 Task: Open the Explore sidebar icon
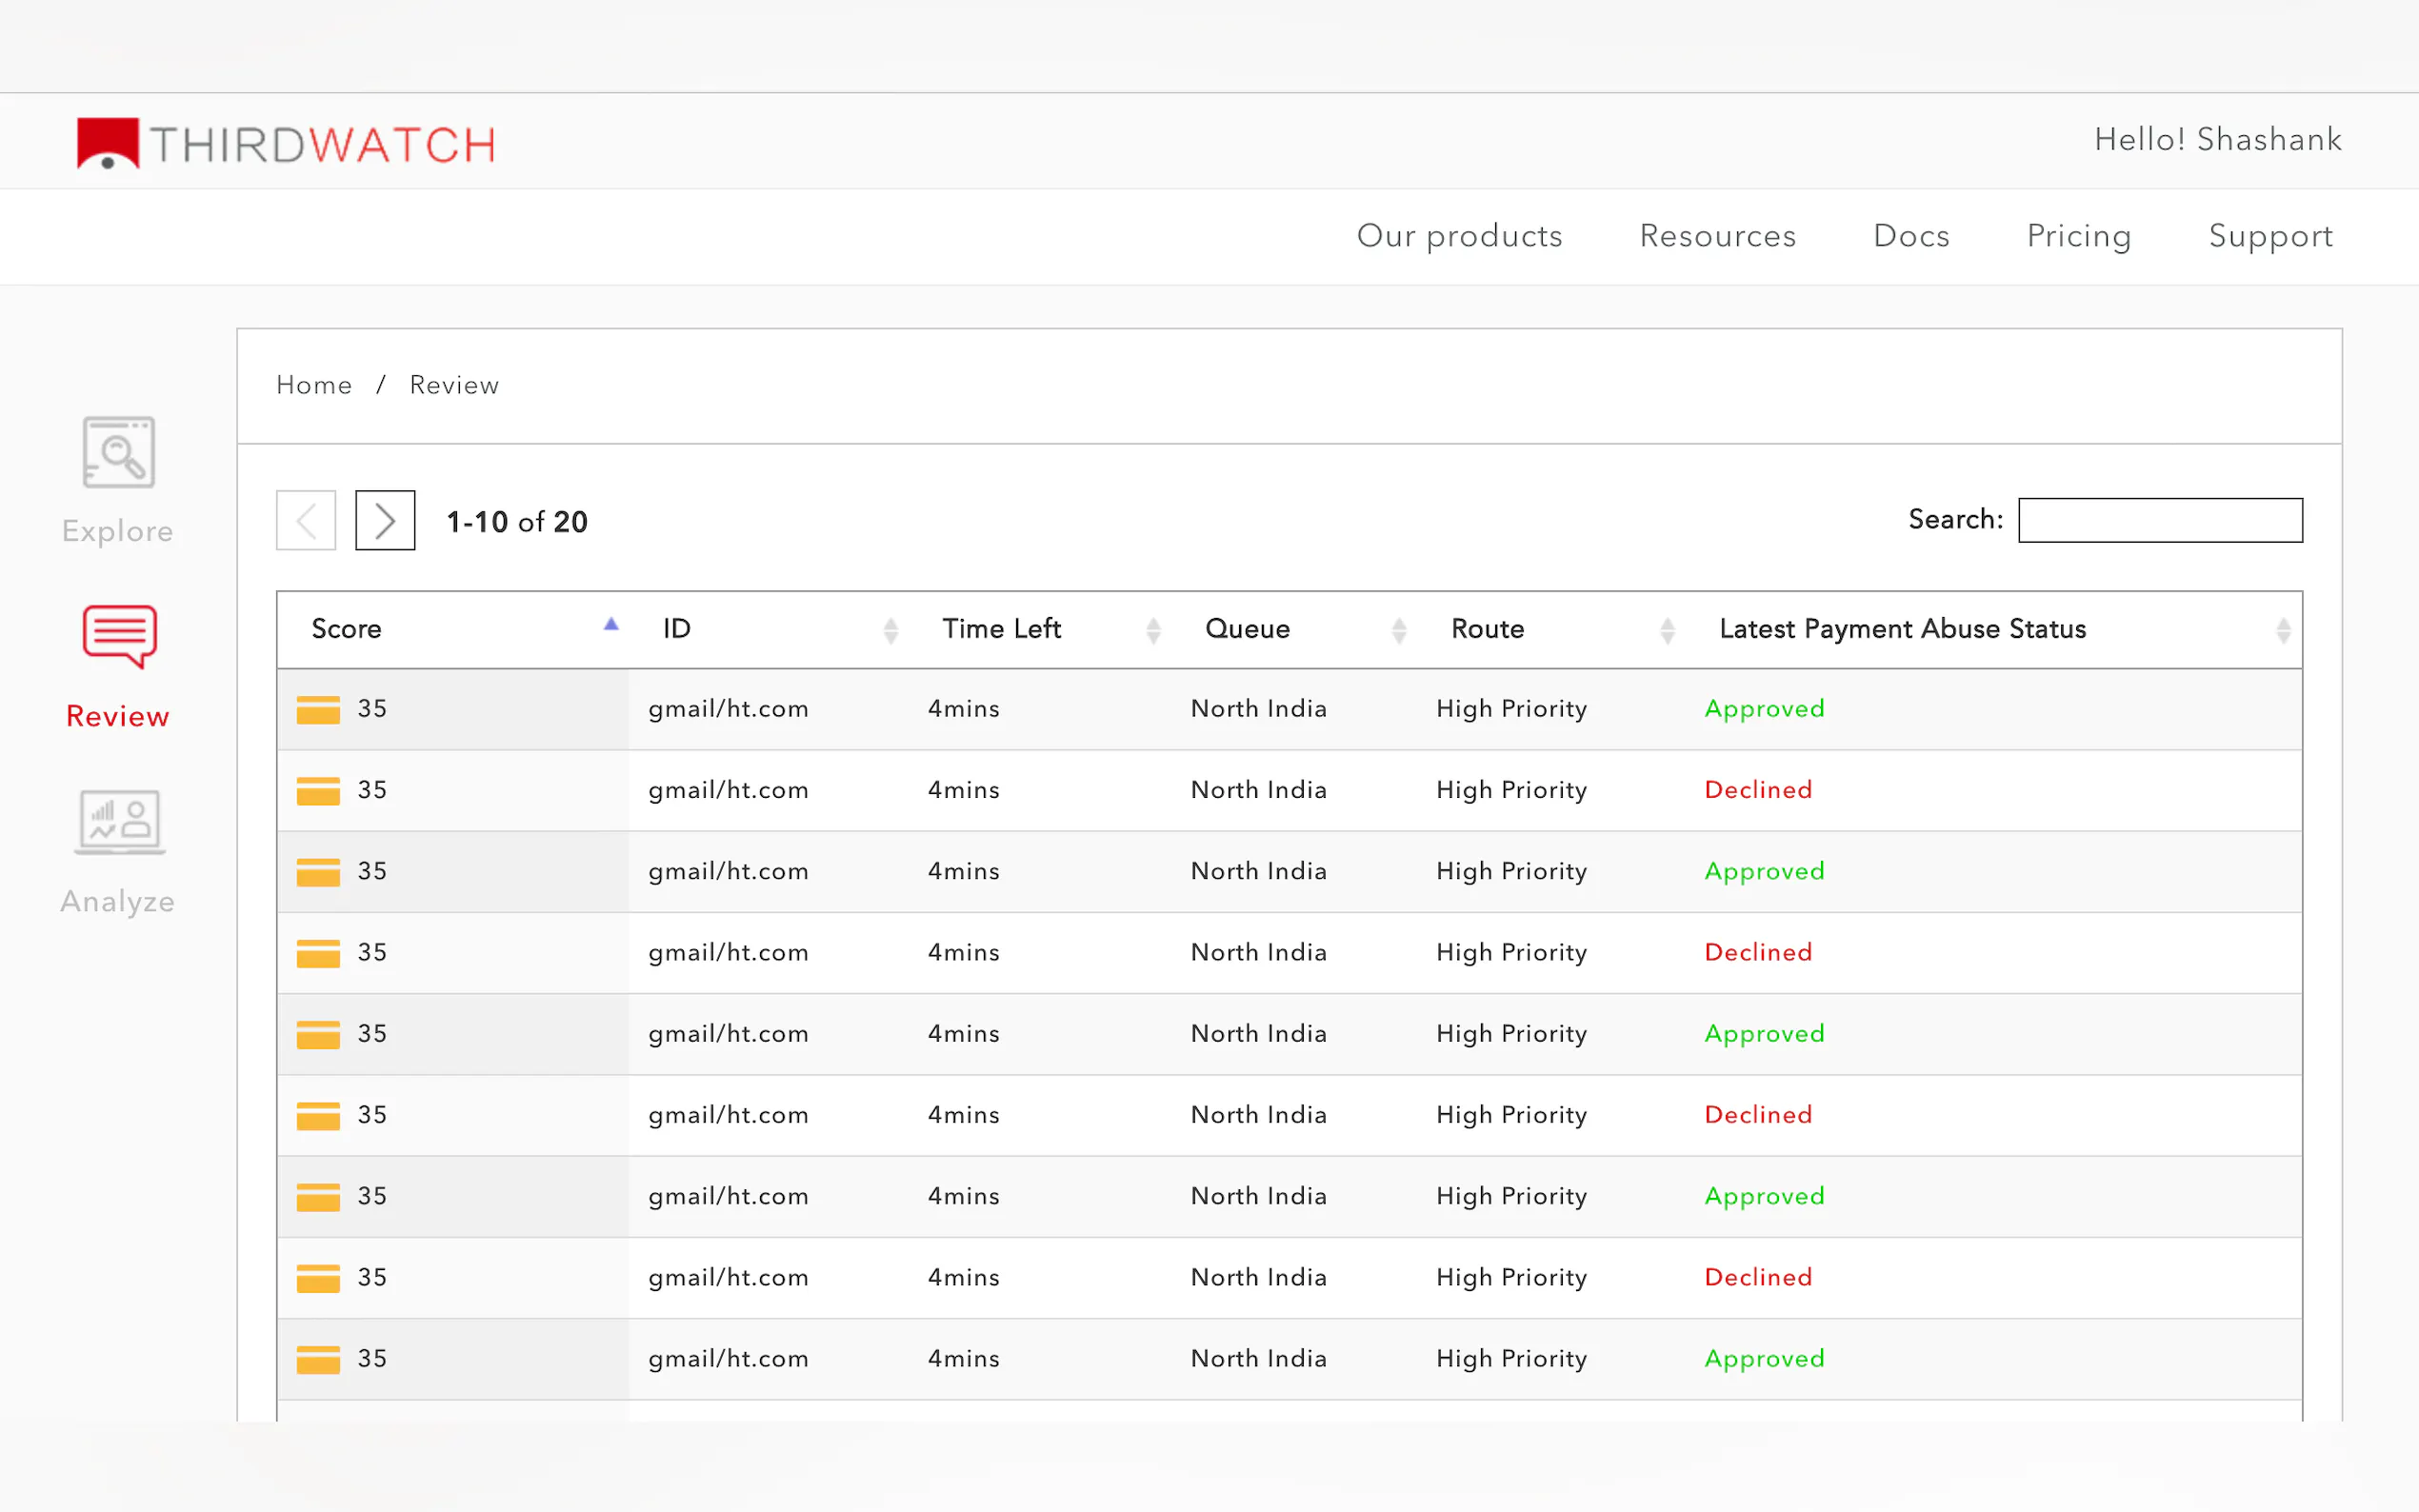point(118,453)
